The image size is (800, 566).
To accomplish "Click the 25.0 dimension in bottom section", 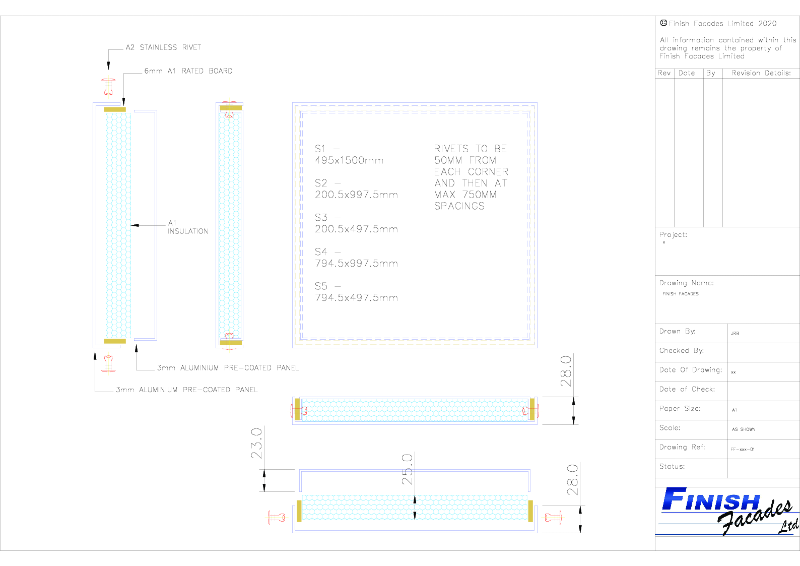I will [407, 468].
